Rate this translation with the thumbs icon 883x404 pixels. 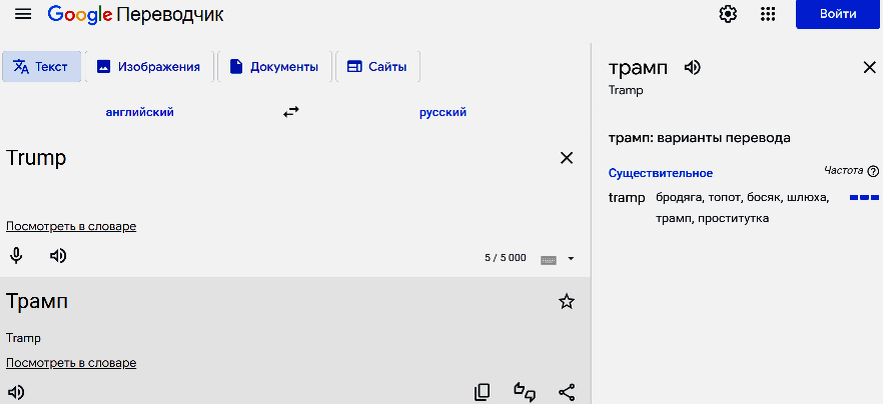[x=525, y=392]
